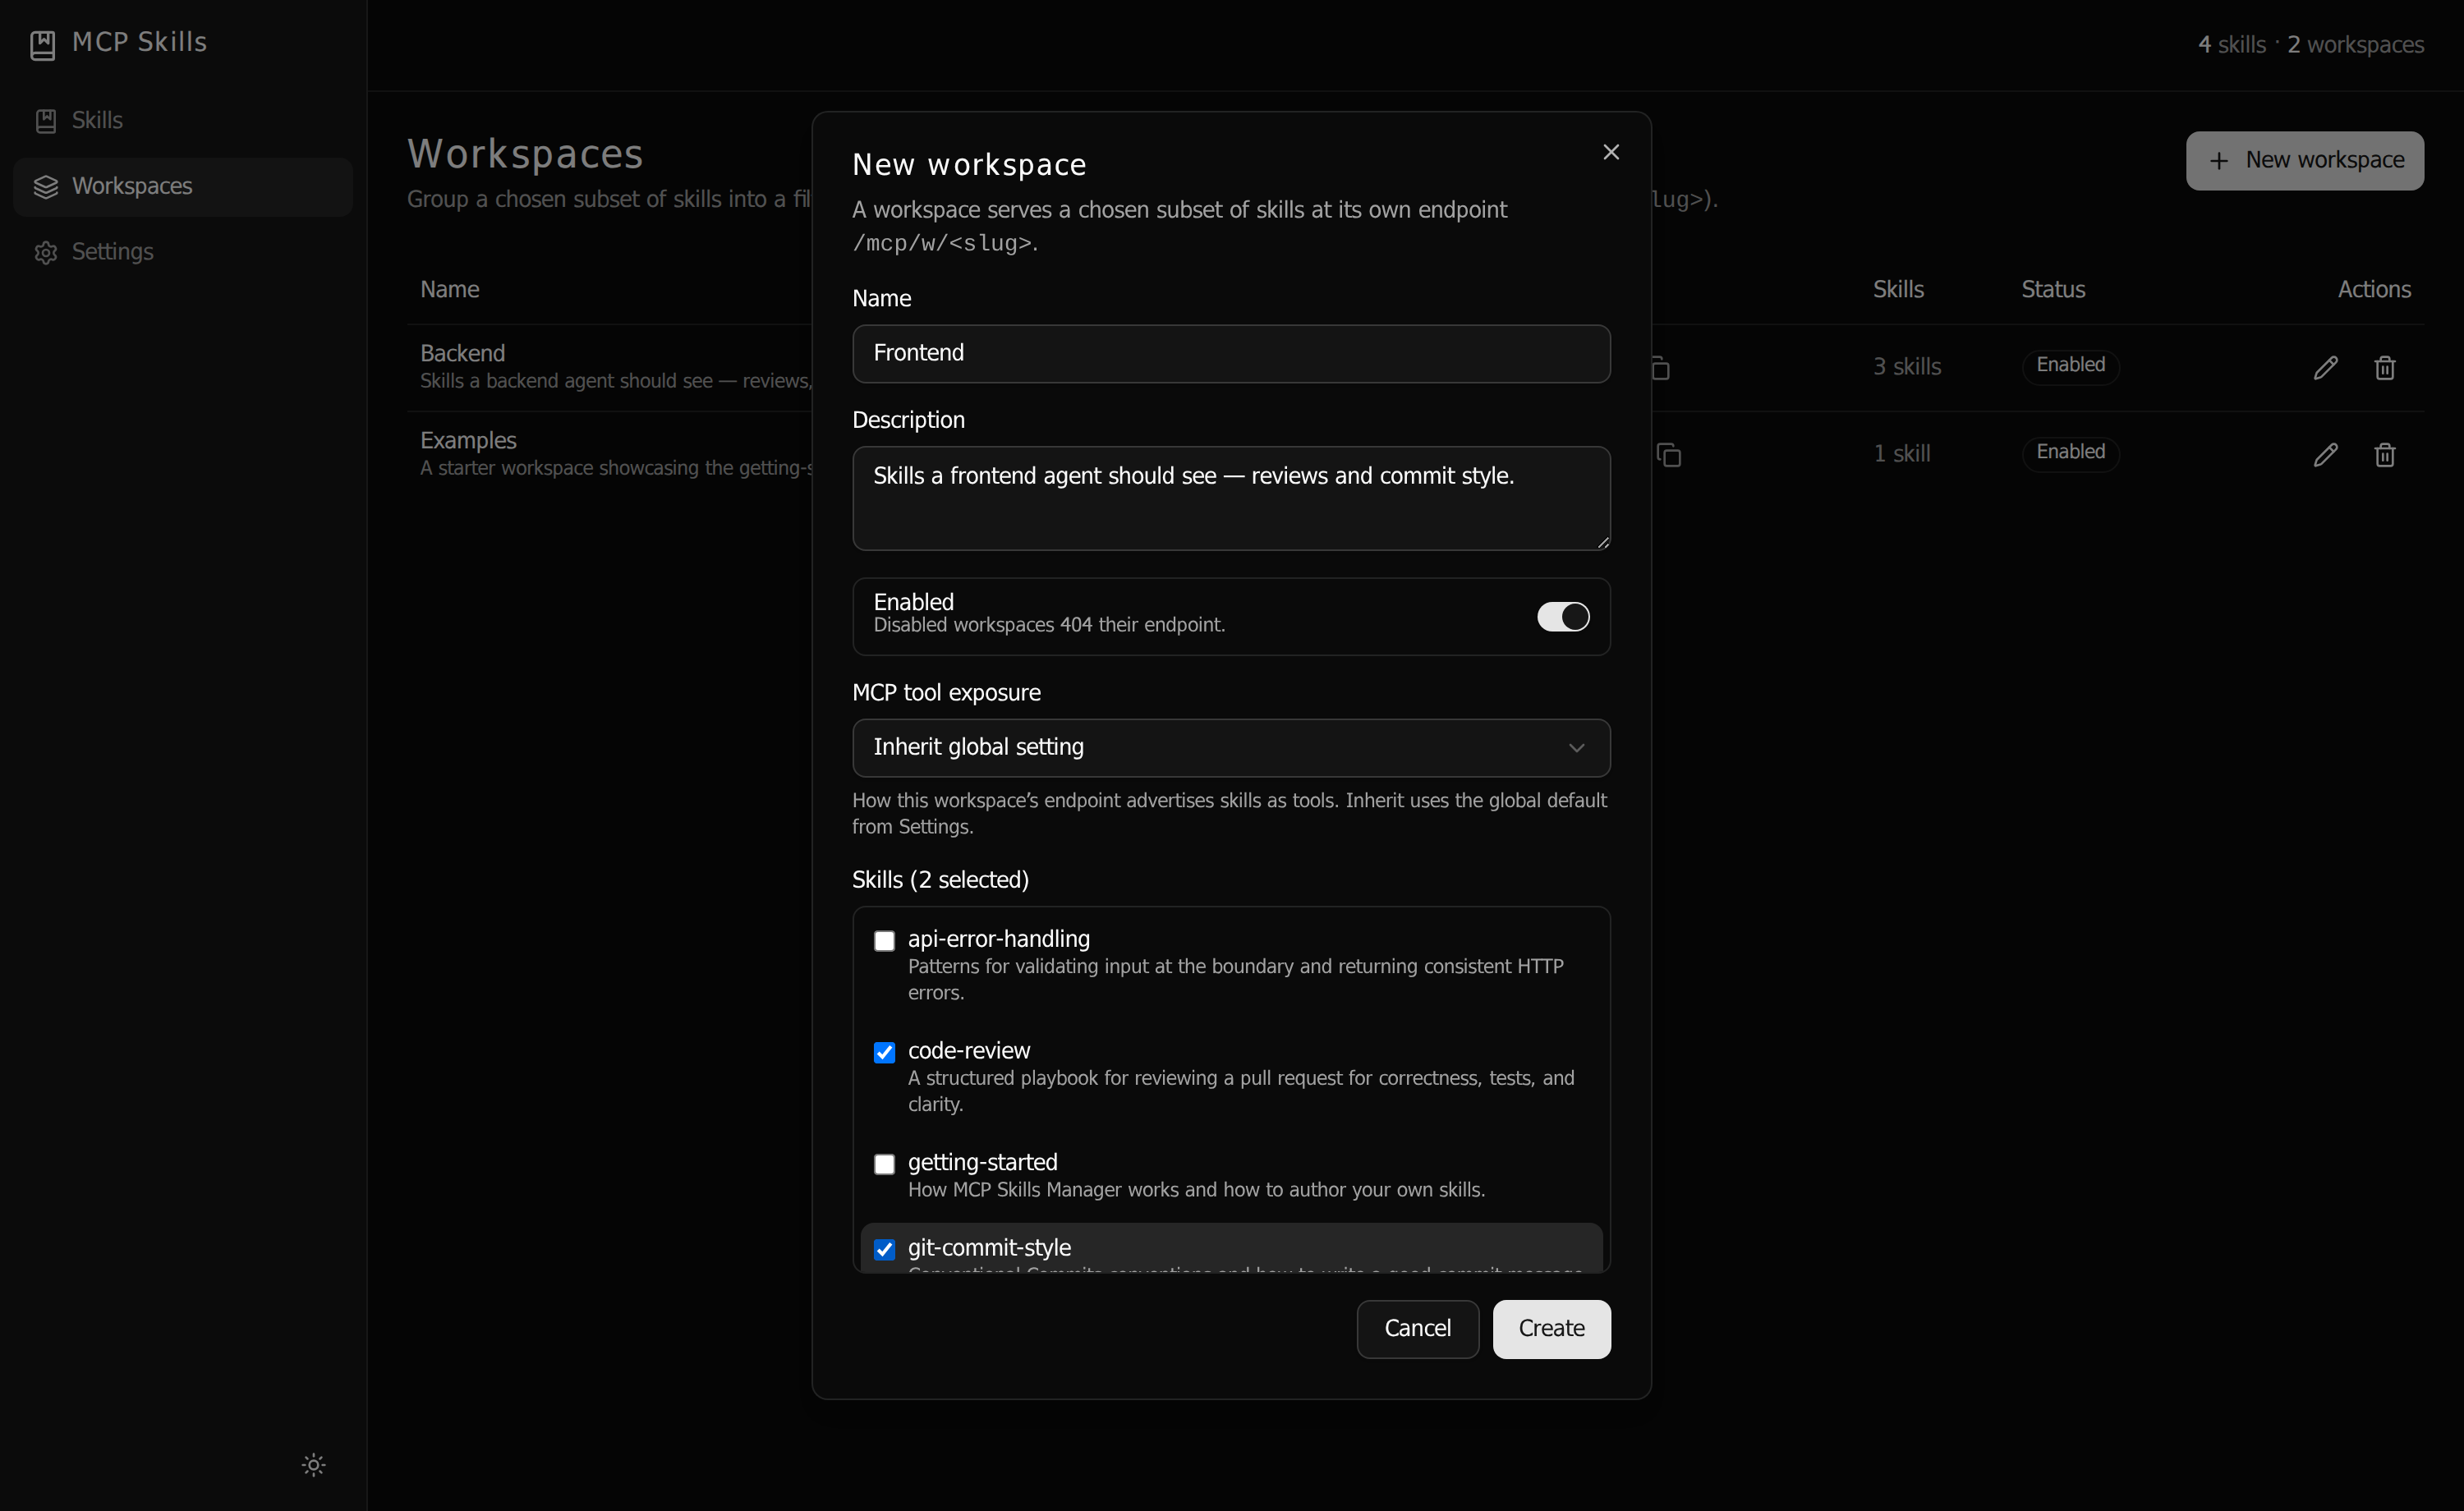Click the Status column header
This screenshot has width=2464, height=1511.
pos(2053,289)
